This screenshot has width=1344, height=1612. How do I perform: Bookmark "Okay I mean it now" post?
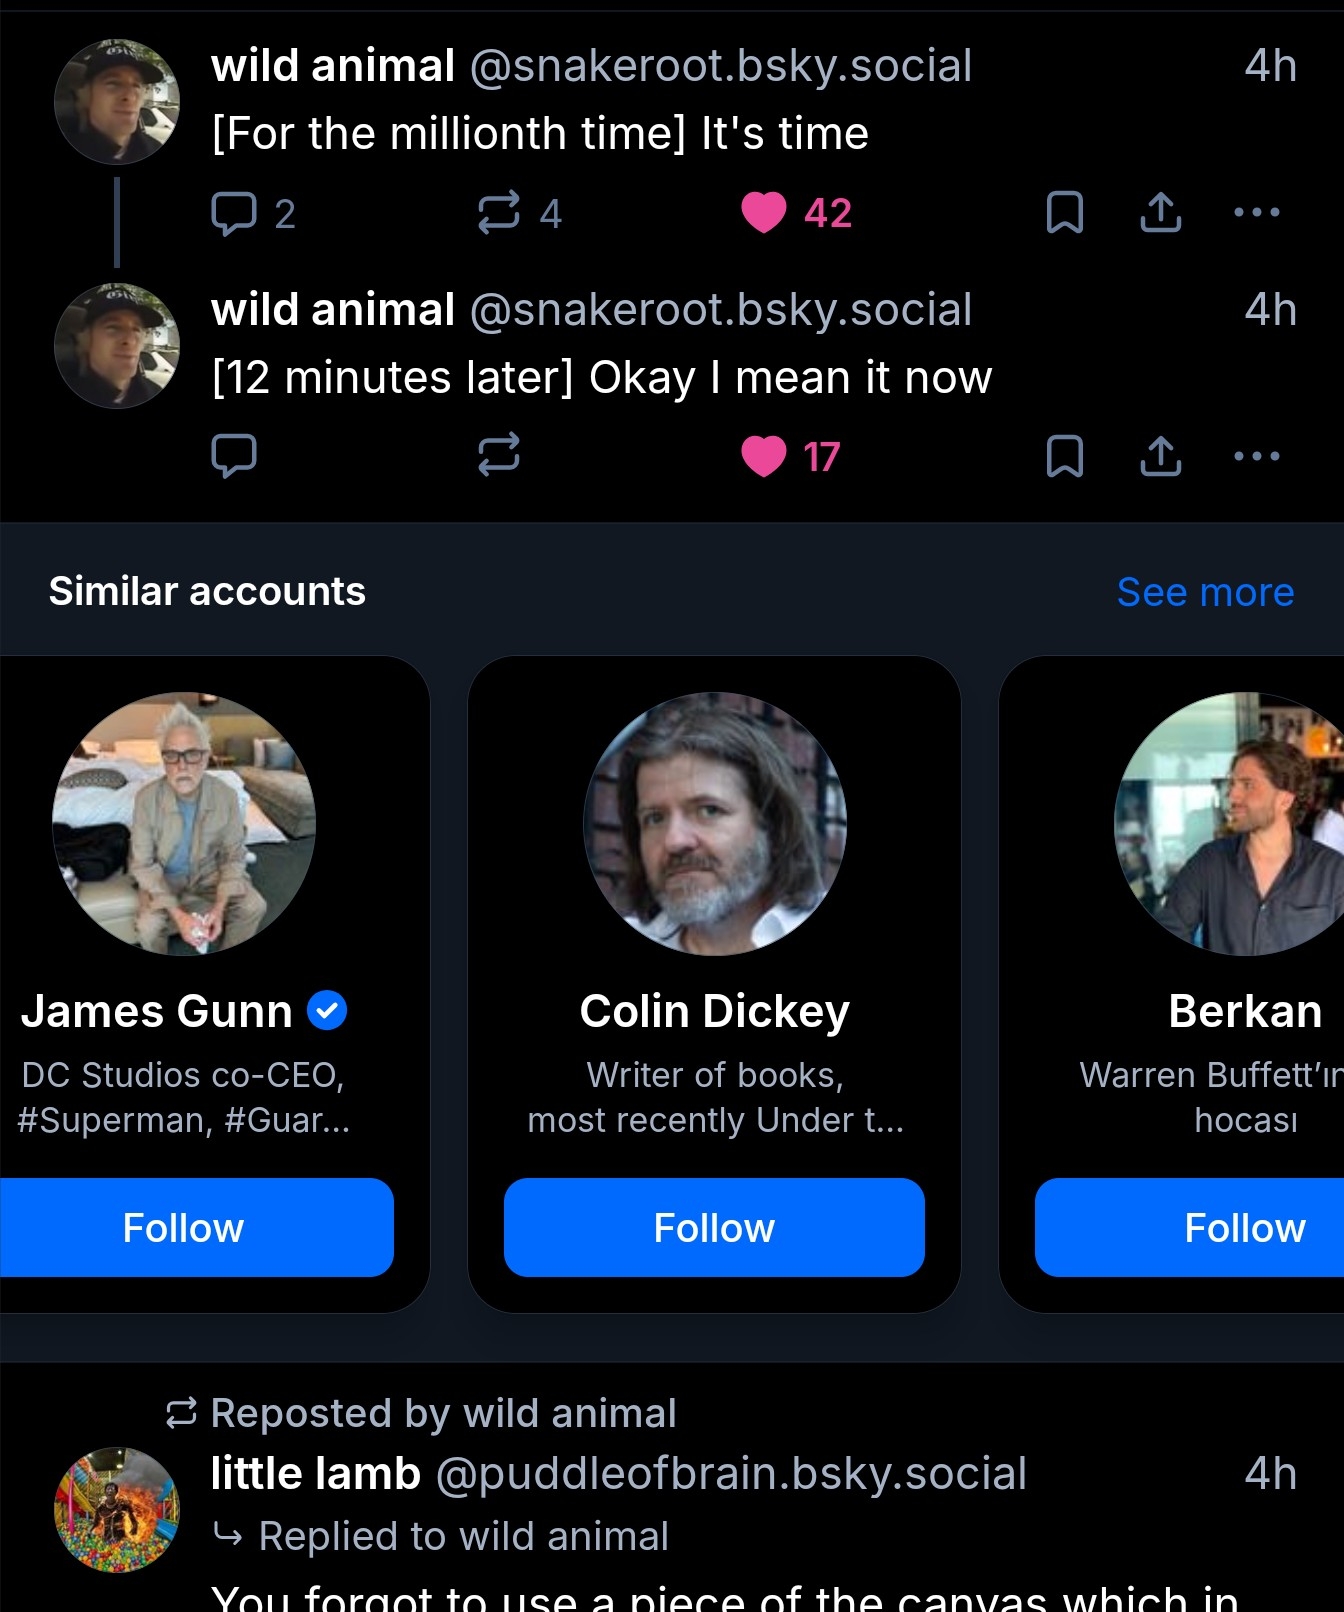click(x=1064, y=457)
